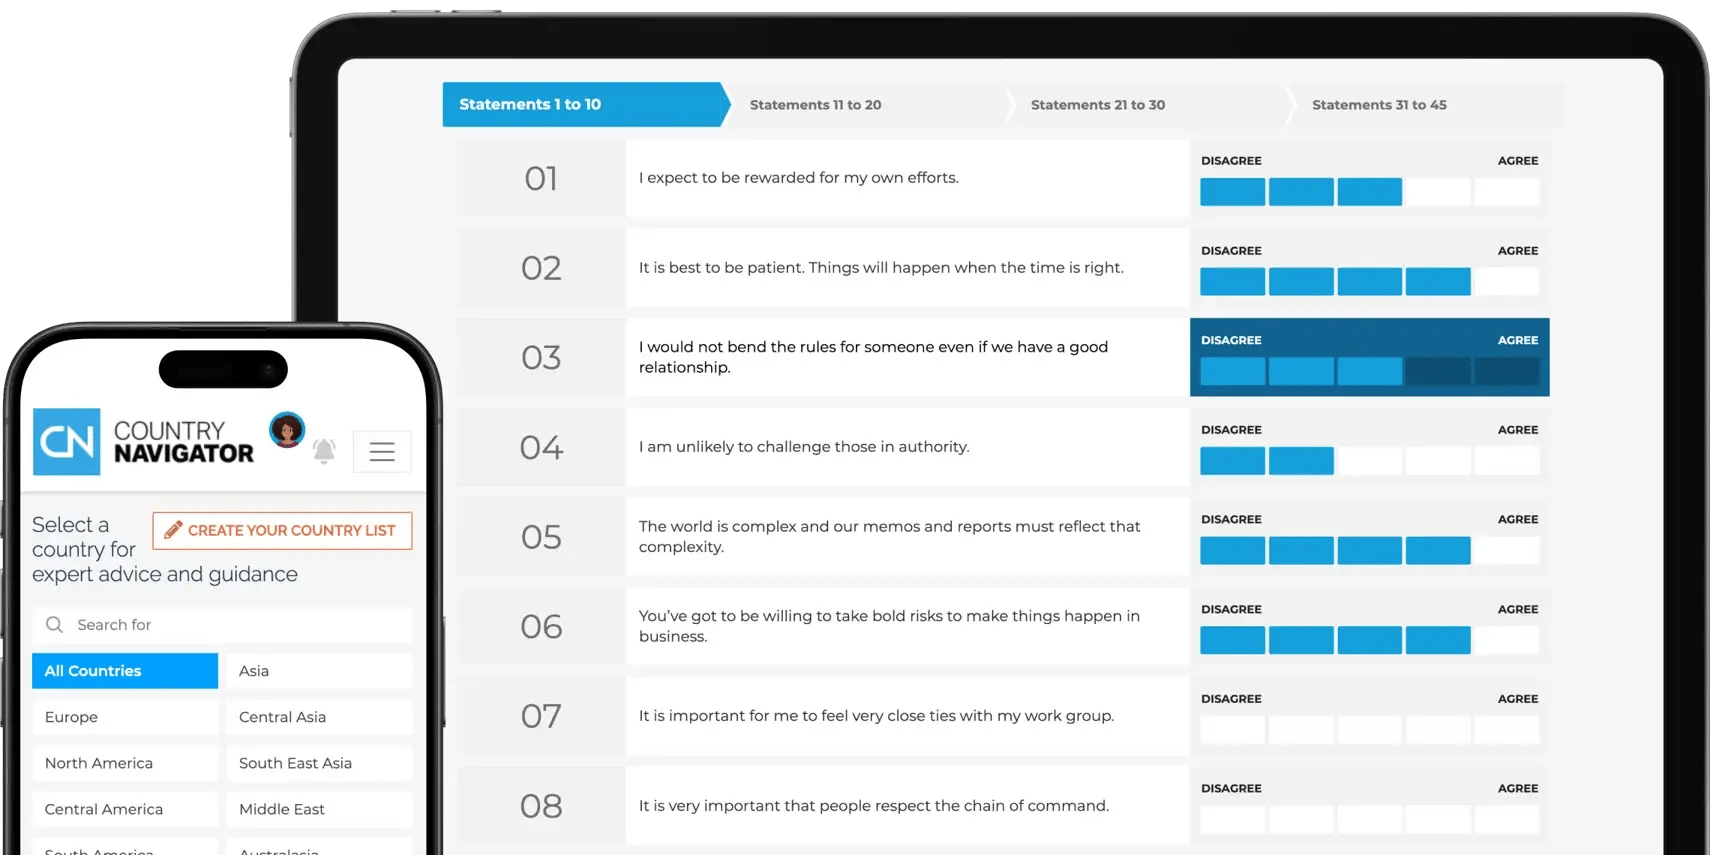Viewport: 1710px width, 855px height.
Task: Choose the Middle East region
Action: 319,809
